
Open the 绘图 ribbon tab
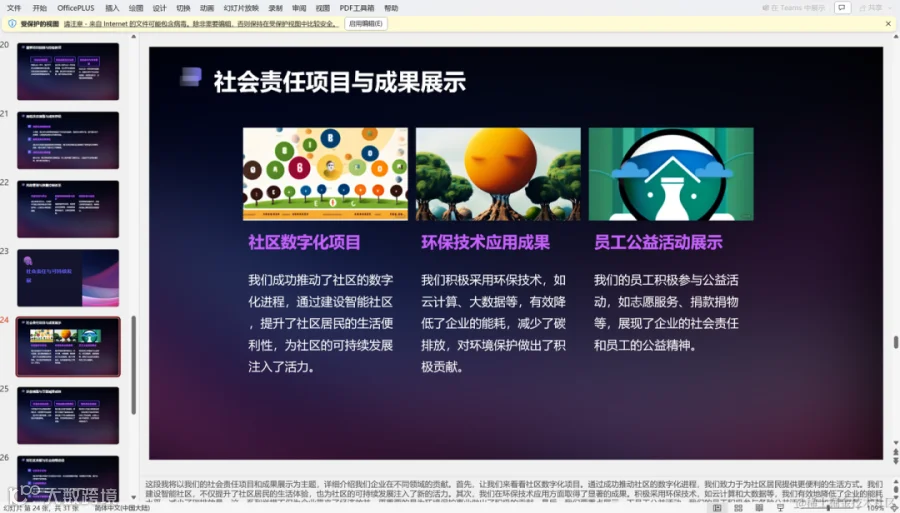135,8
